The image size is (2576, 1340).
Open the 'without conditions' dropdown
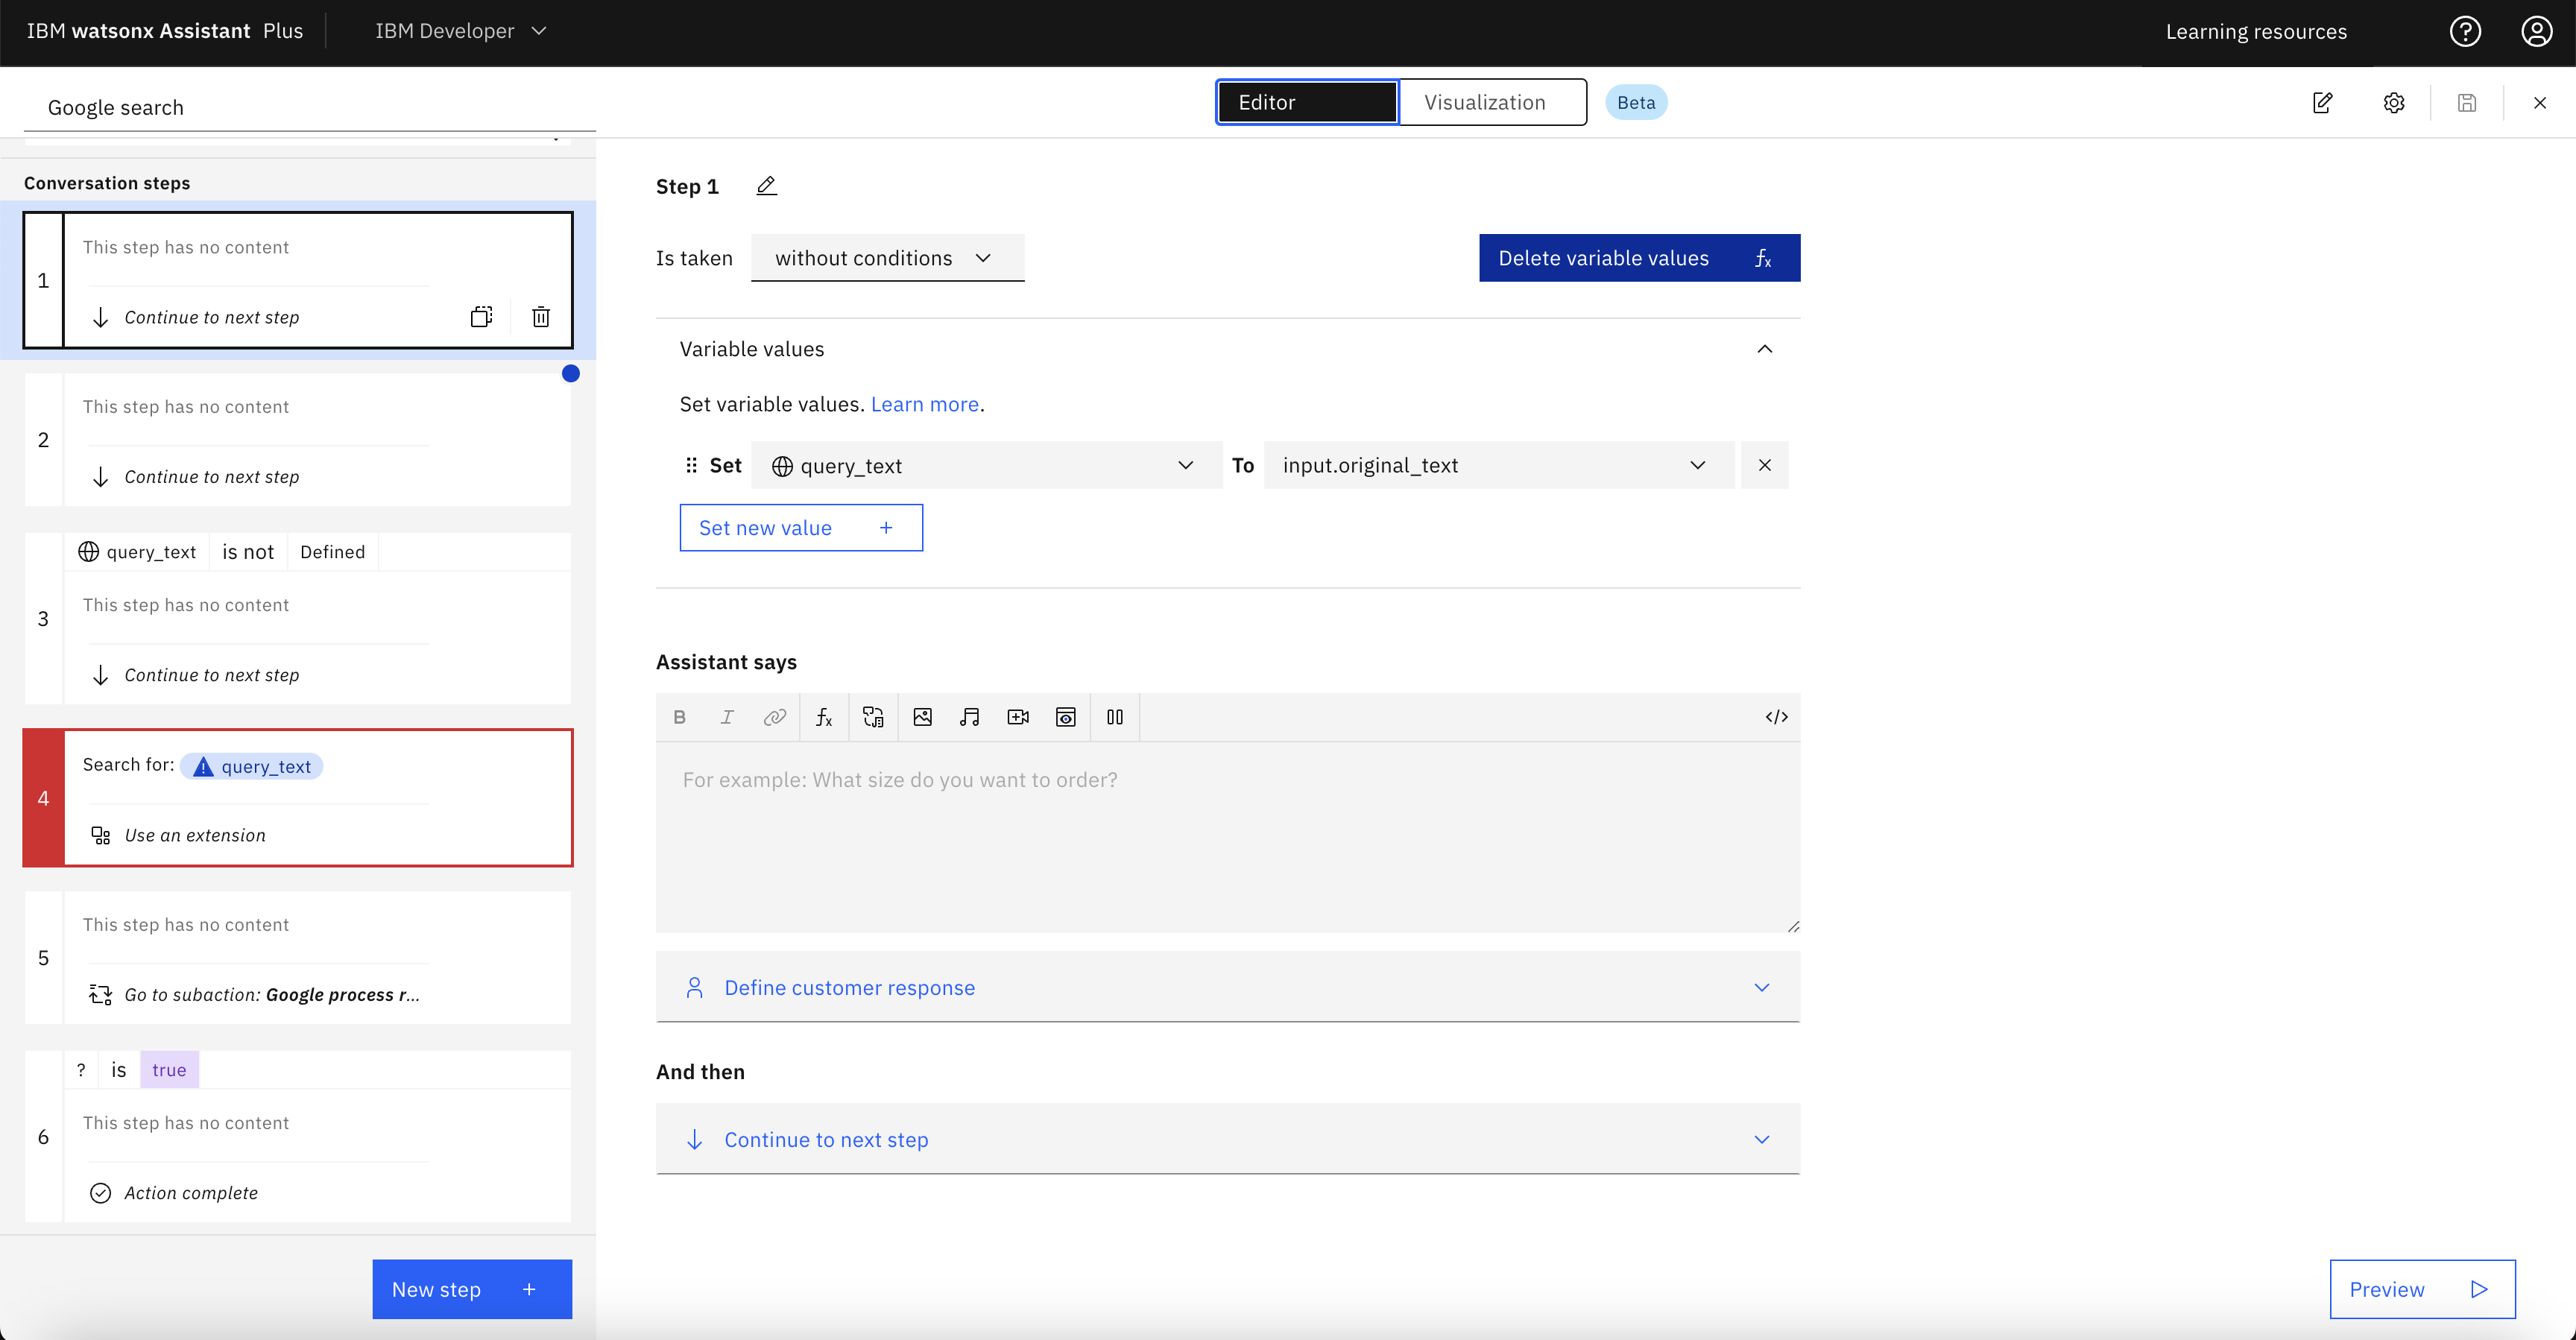pos(887,258)
